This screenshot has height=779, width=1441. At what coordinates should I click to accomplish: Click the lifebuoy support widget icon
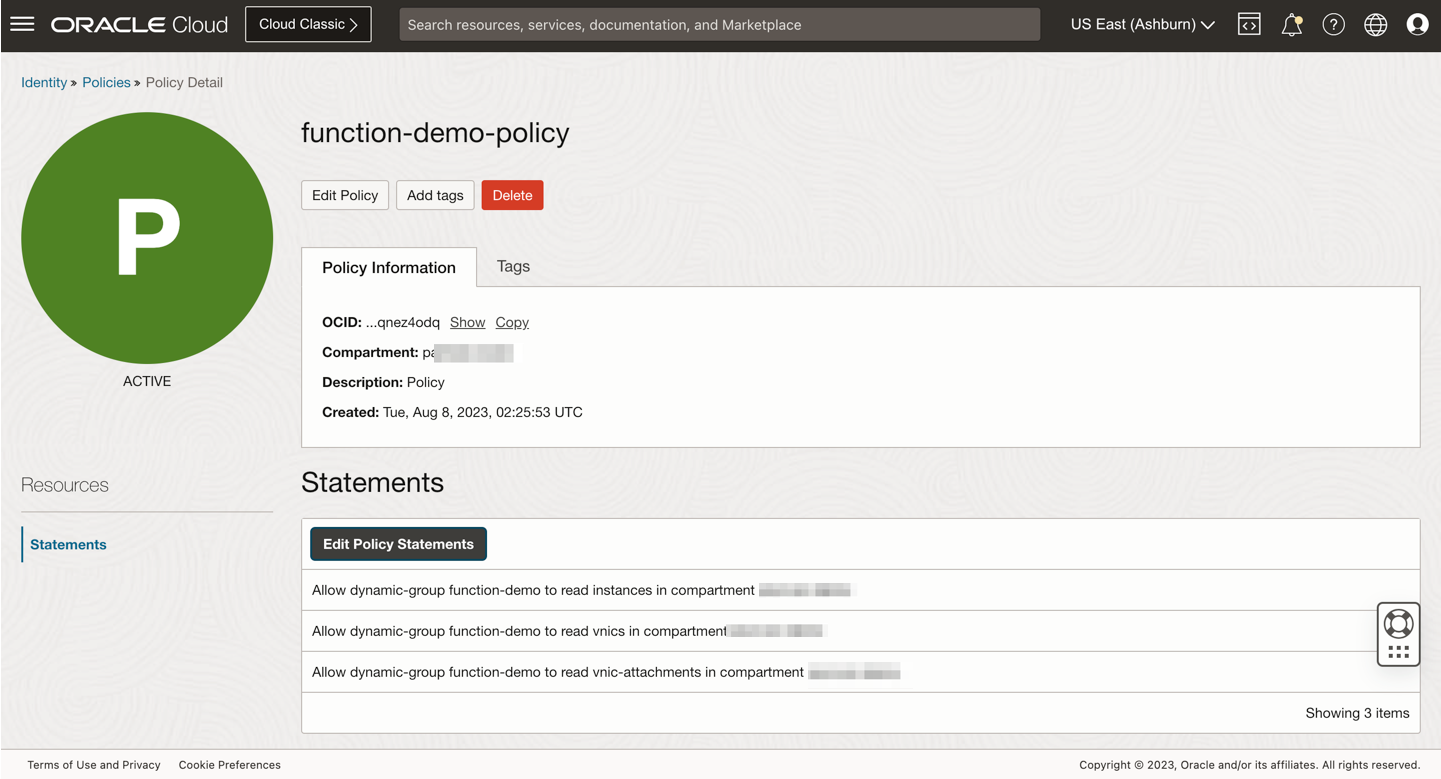[x=1398, y=624]
